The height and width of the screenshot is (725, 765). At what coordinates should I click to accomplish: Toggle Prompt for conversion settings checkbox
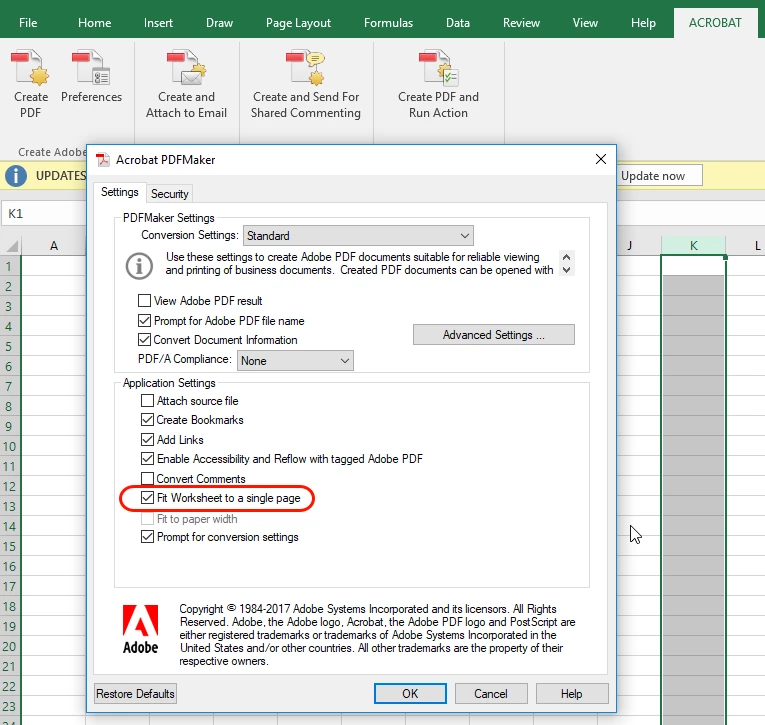pos(147,537)
